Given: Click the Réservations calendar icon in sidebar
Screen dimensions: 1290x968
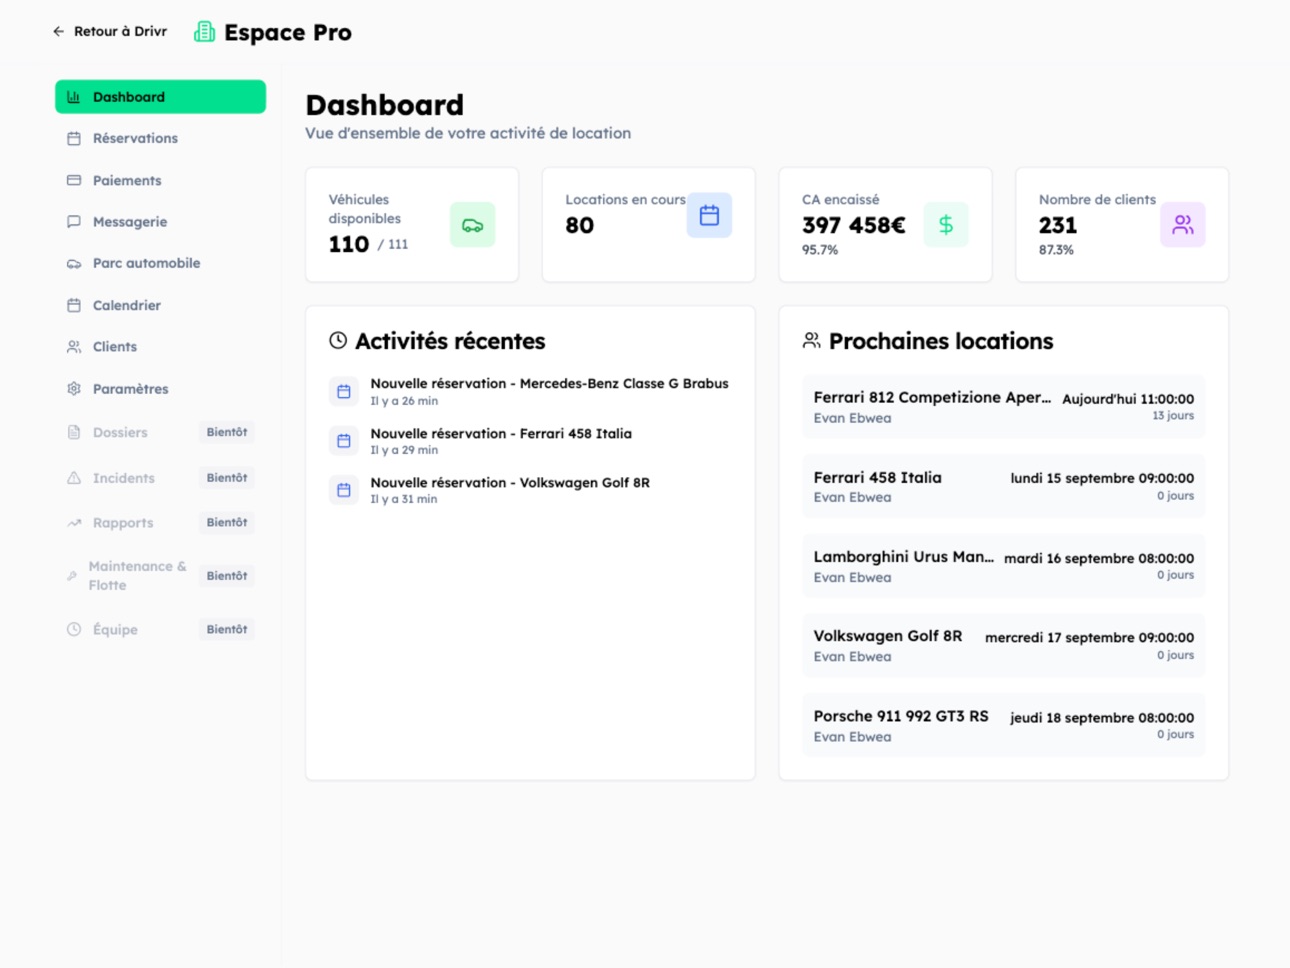Looking at the screenshot, I should [74, 139].
